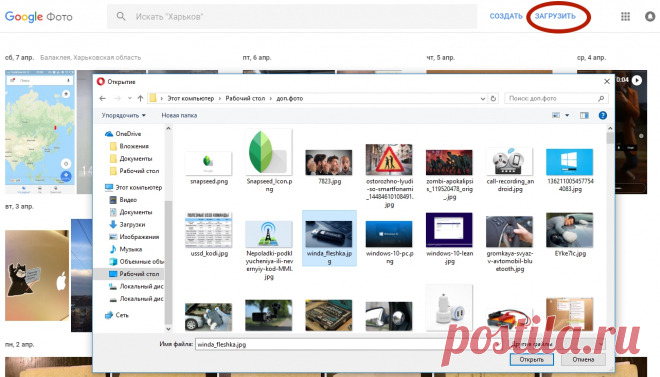Open the Музыка folder in the tree
Image resolution: width=660 pixels, height=377 pixels.
coord(125,249)
